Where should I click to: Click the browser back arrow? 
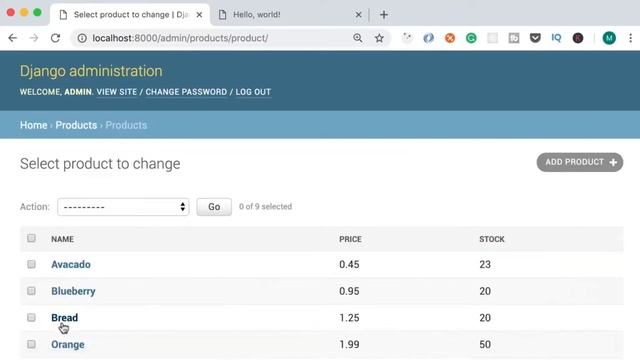click(13, 38)
